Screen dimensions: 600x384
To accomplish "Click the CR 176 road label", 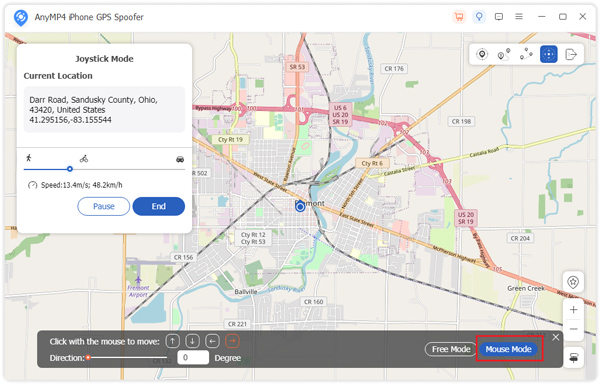I will [x=394, y=68].
